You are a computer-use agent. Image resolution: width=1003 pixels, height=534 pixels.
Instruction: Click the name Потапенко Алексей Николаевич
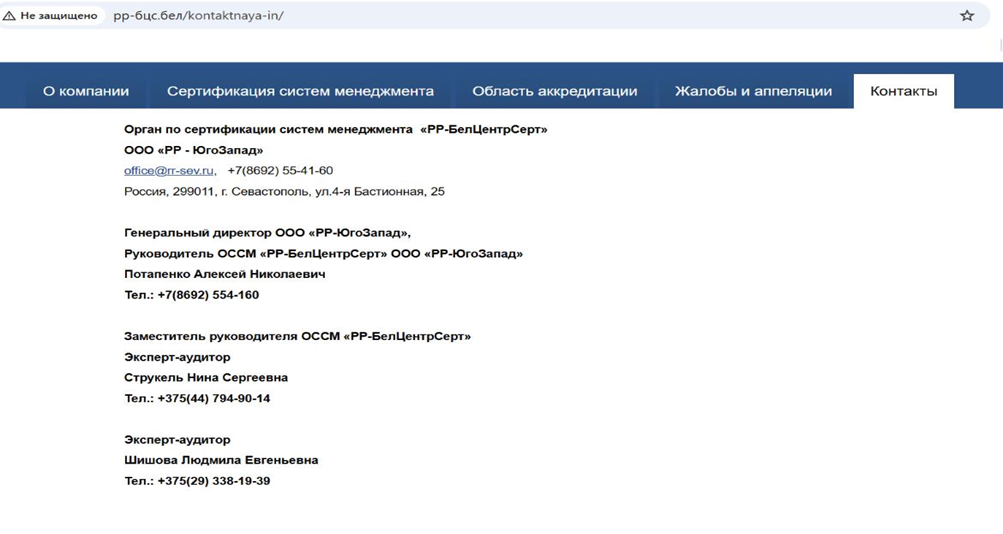(x=224, y=274)
